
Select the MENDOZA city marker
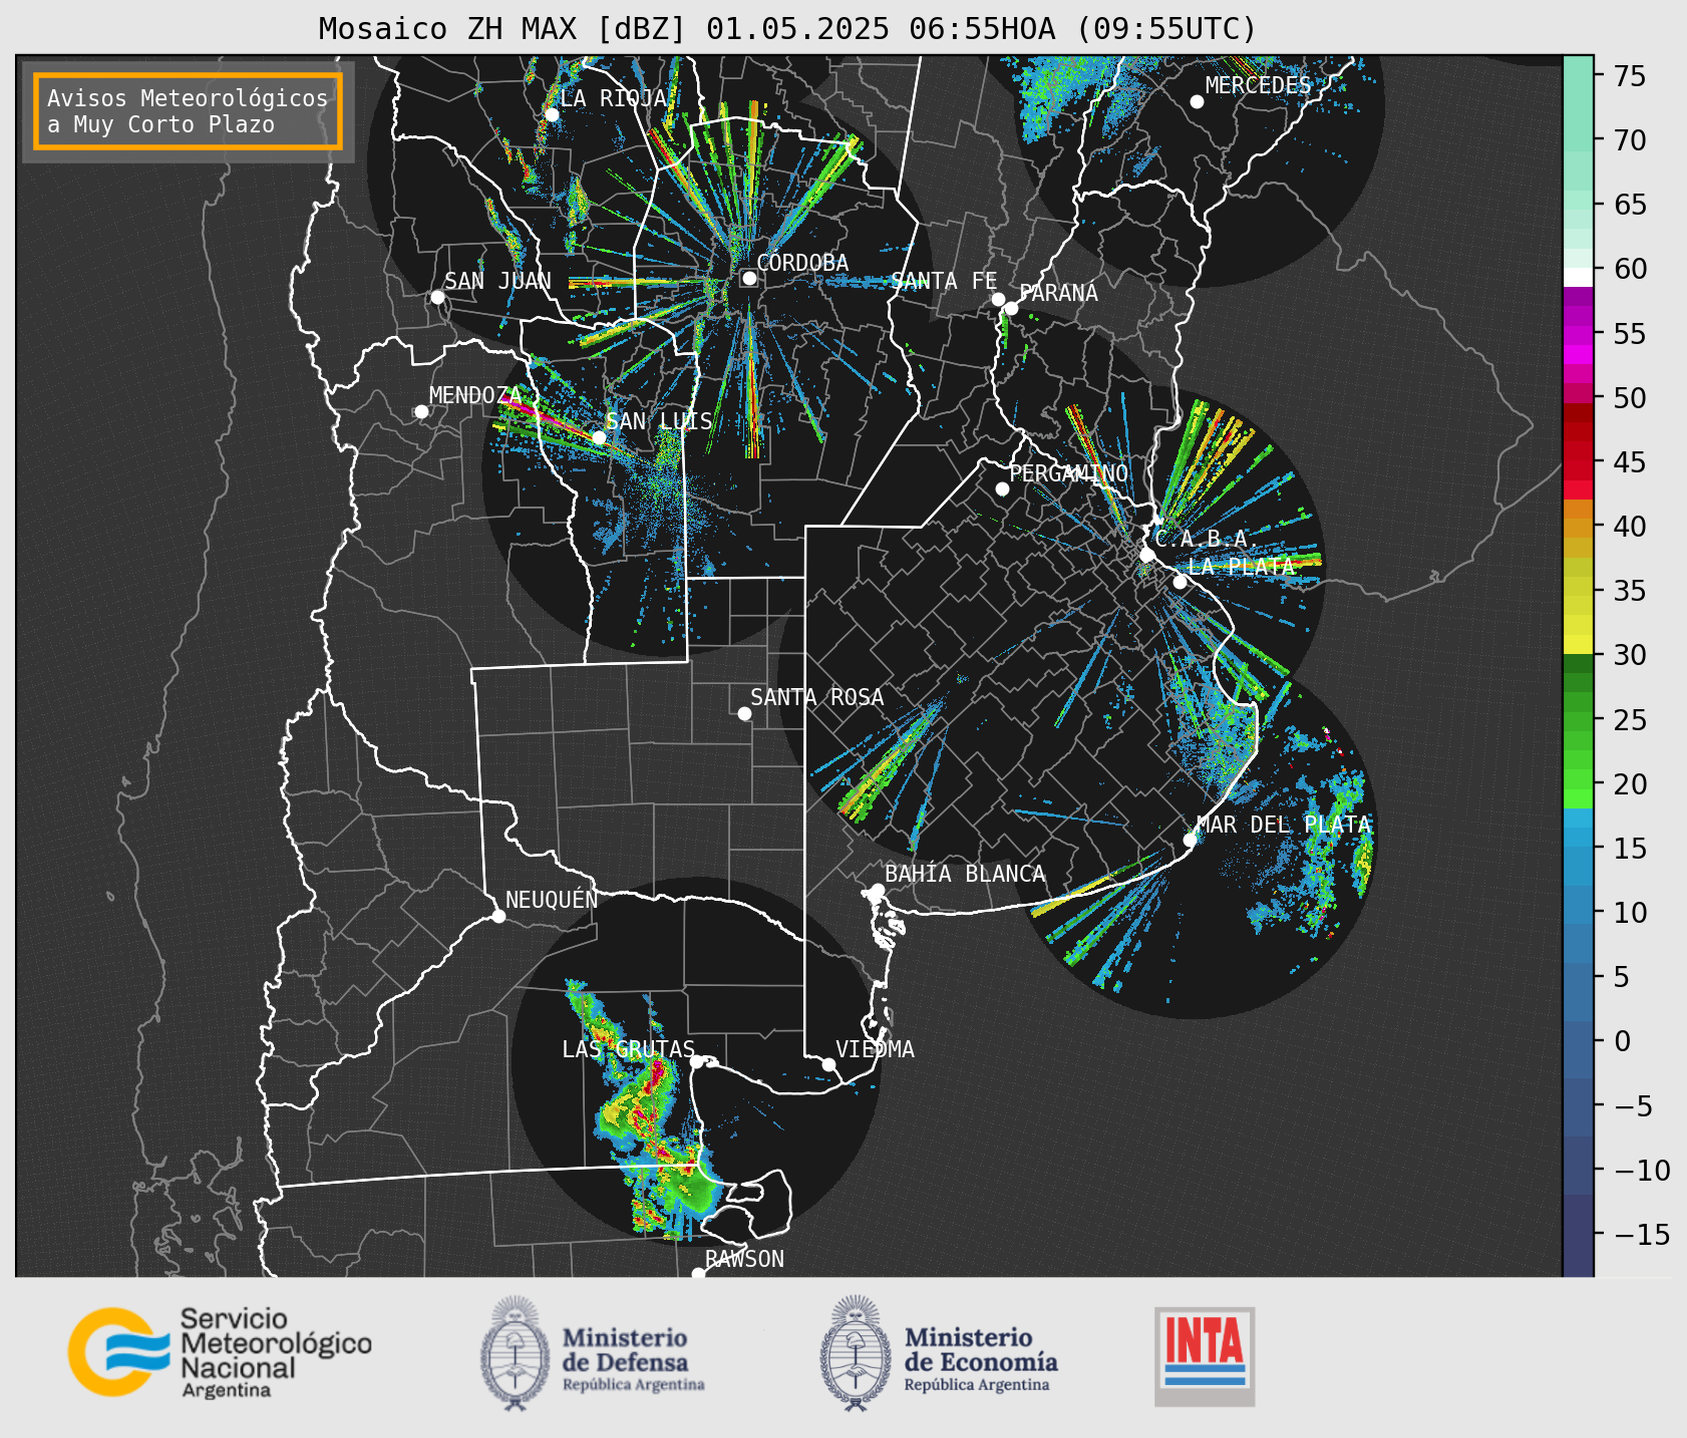click(421, 412)
